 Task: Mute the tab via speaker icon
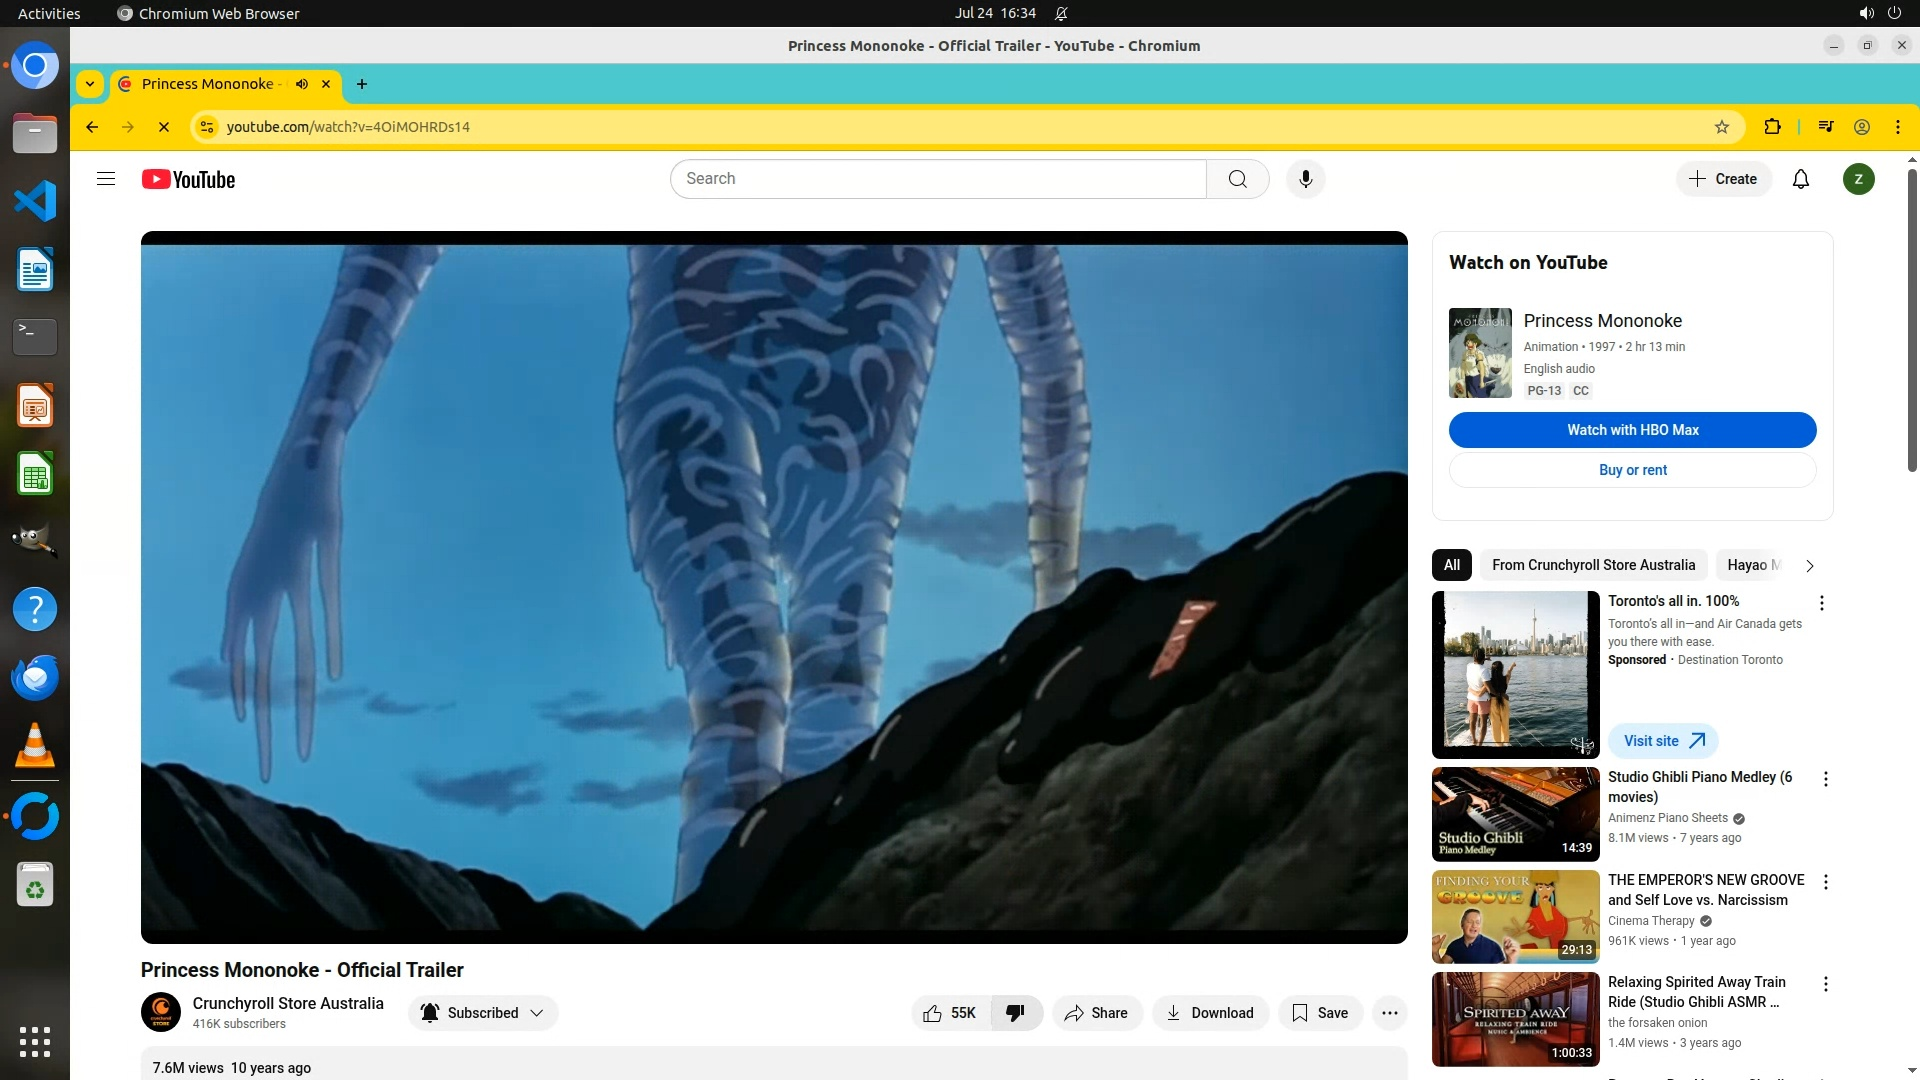pyautogui.click(x=301, y=84)
